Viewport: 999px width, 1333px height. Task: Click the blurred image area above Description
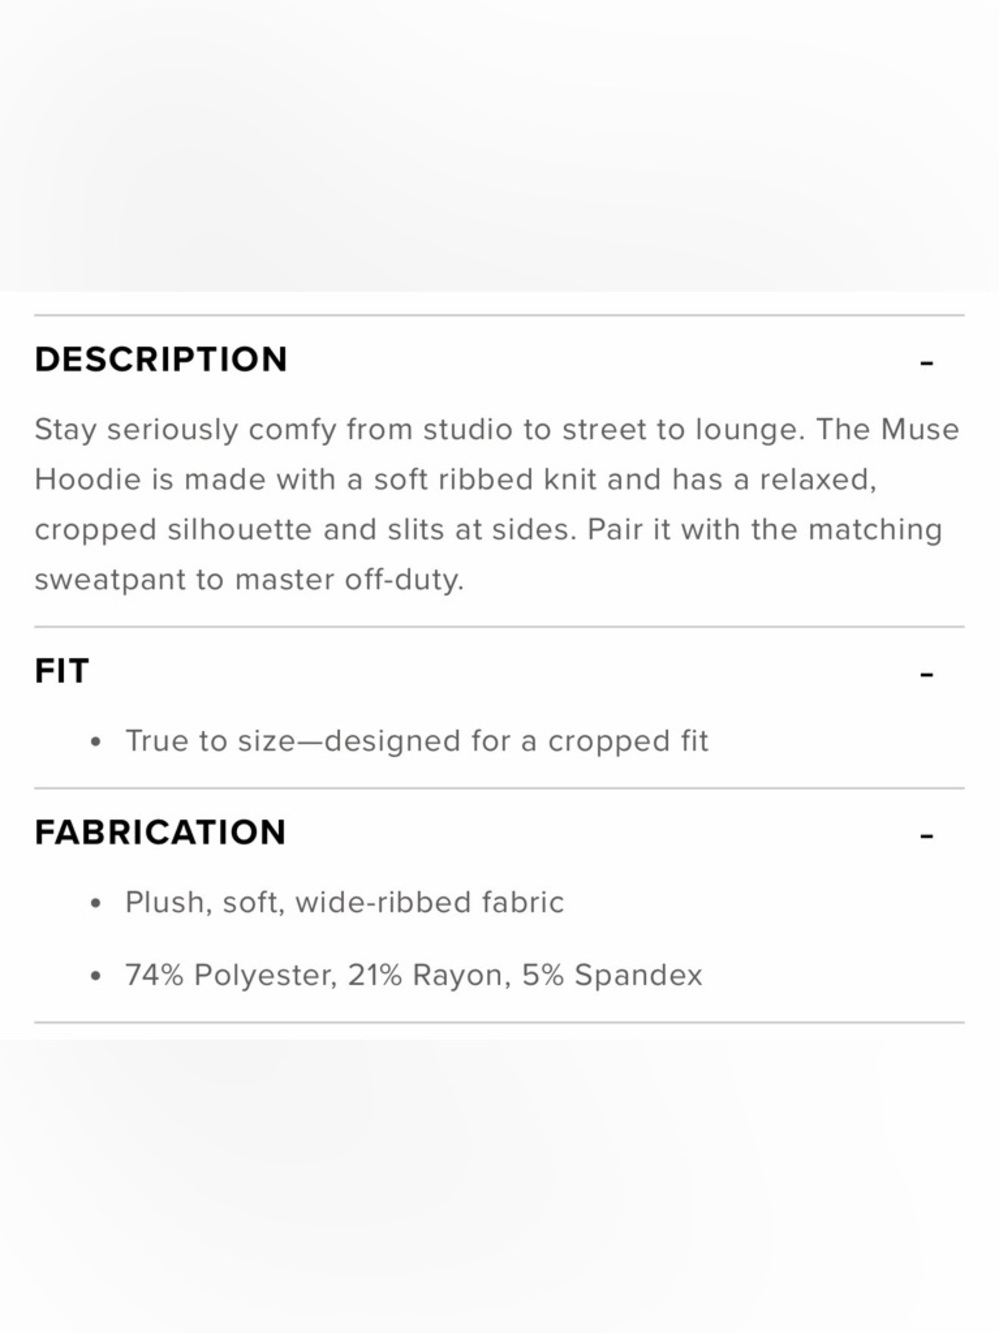coord(499,145)
